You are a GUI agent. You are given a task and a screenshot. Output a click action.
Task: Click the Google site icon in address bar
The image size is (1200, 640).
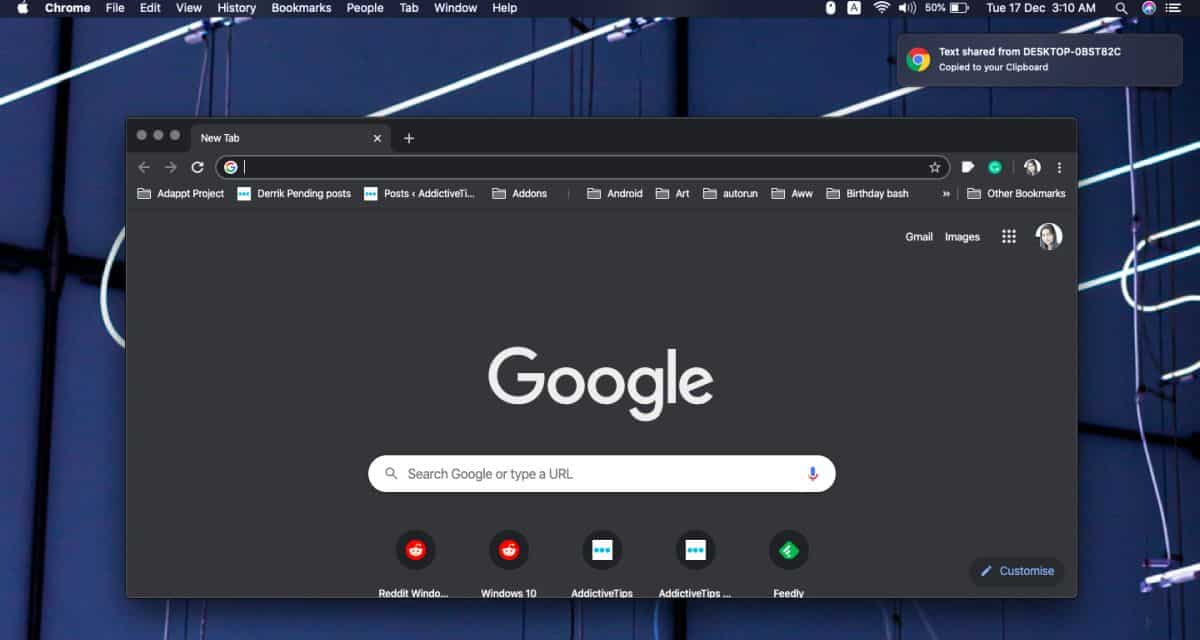[231, 167]
